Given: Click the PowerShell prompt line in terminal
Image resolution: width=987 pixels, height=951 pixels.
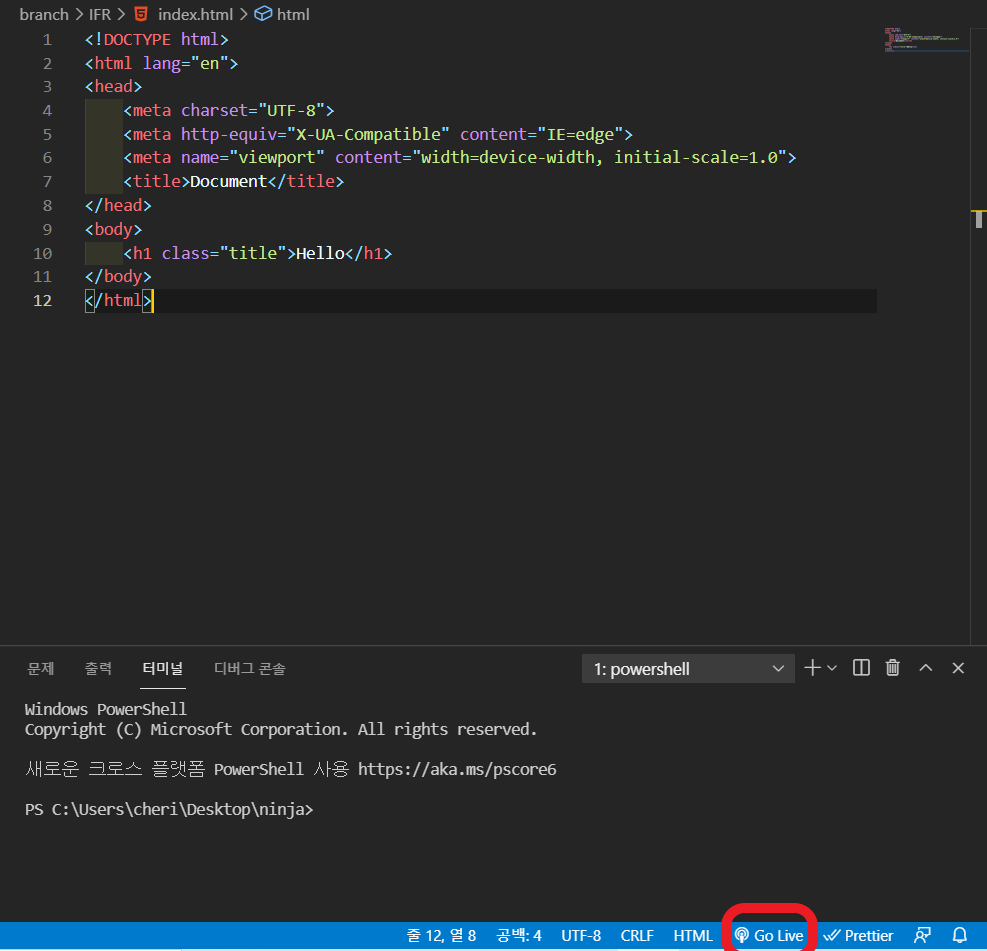Looking at the screenshot, I should click(x=169, y=809).
